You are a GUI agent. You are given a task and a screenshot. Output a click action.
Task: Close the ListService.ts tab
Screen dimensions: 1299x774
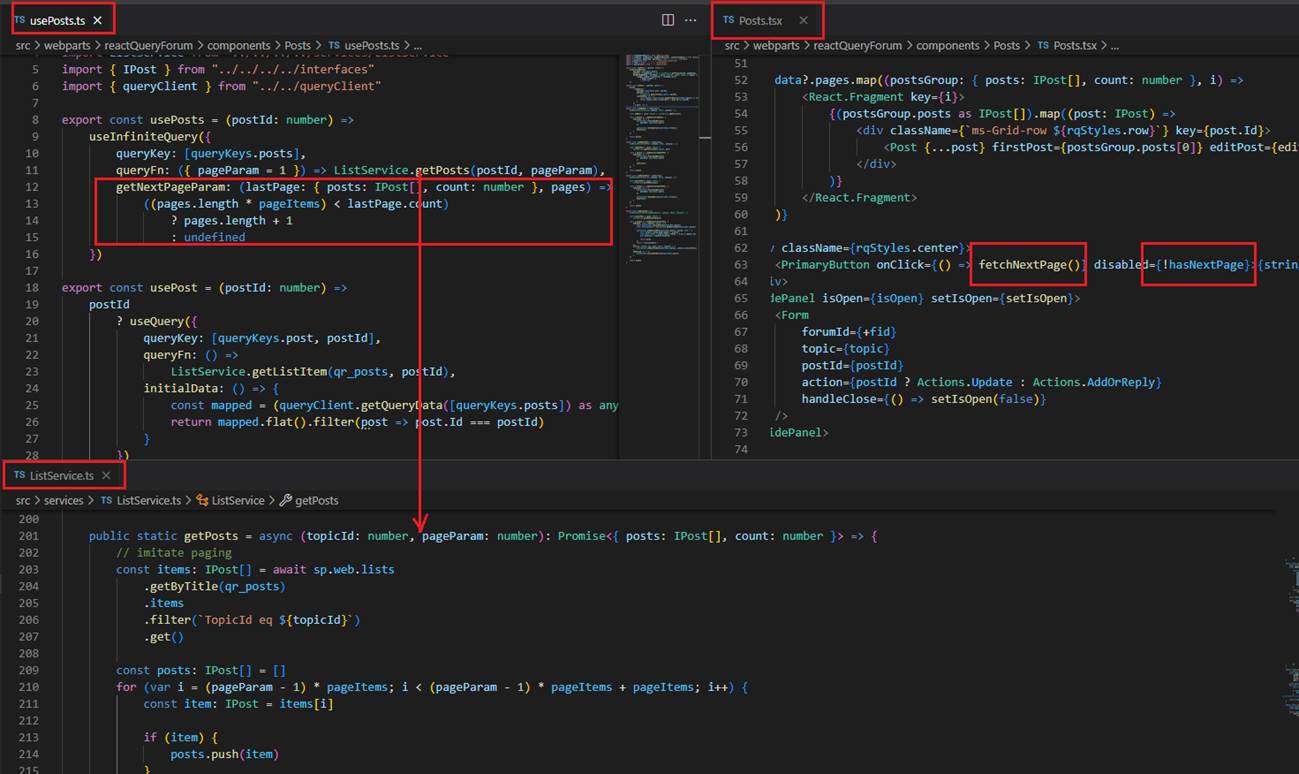point(106,475)
